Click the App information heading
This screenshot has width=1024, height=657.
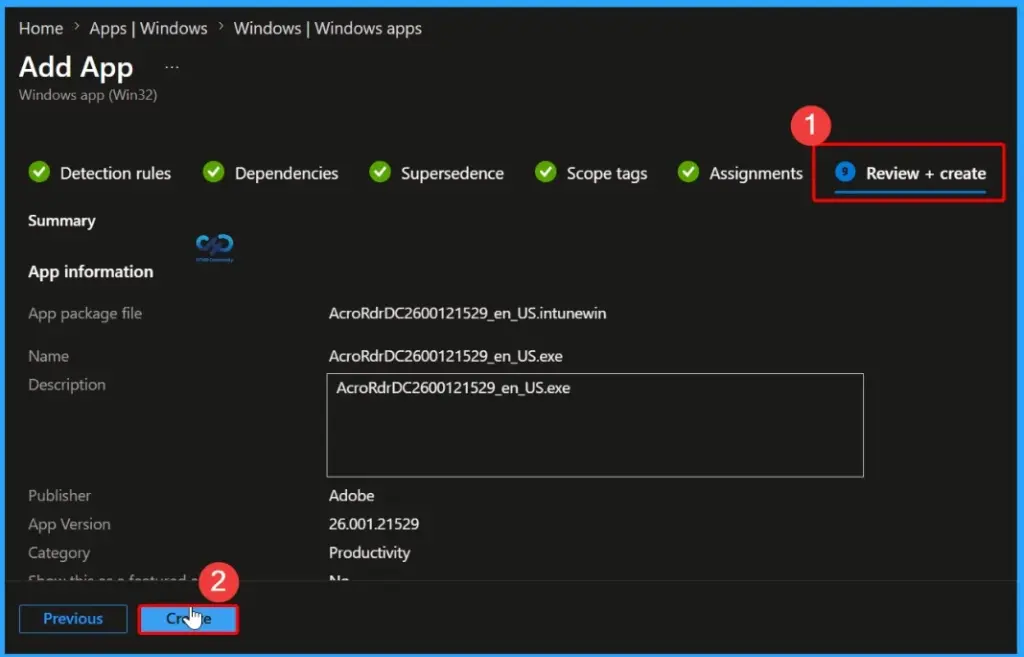coord(91,272)
